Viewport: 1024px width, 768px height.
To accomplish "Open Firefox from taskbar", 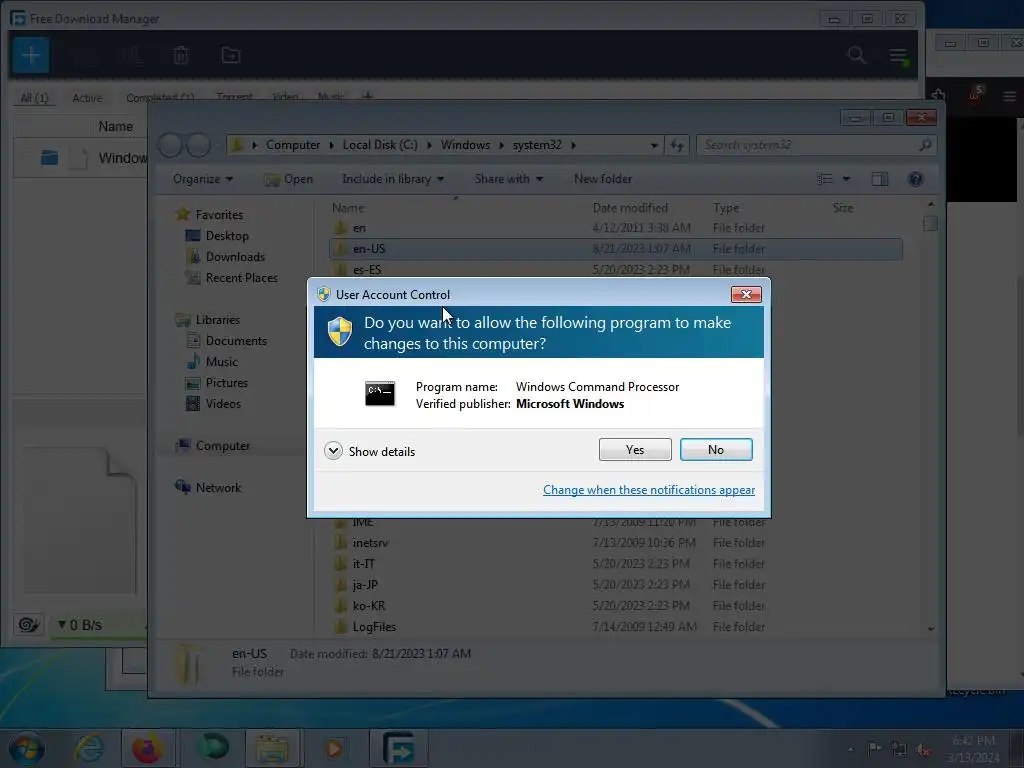I will (x=148, y=748).
